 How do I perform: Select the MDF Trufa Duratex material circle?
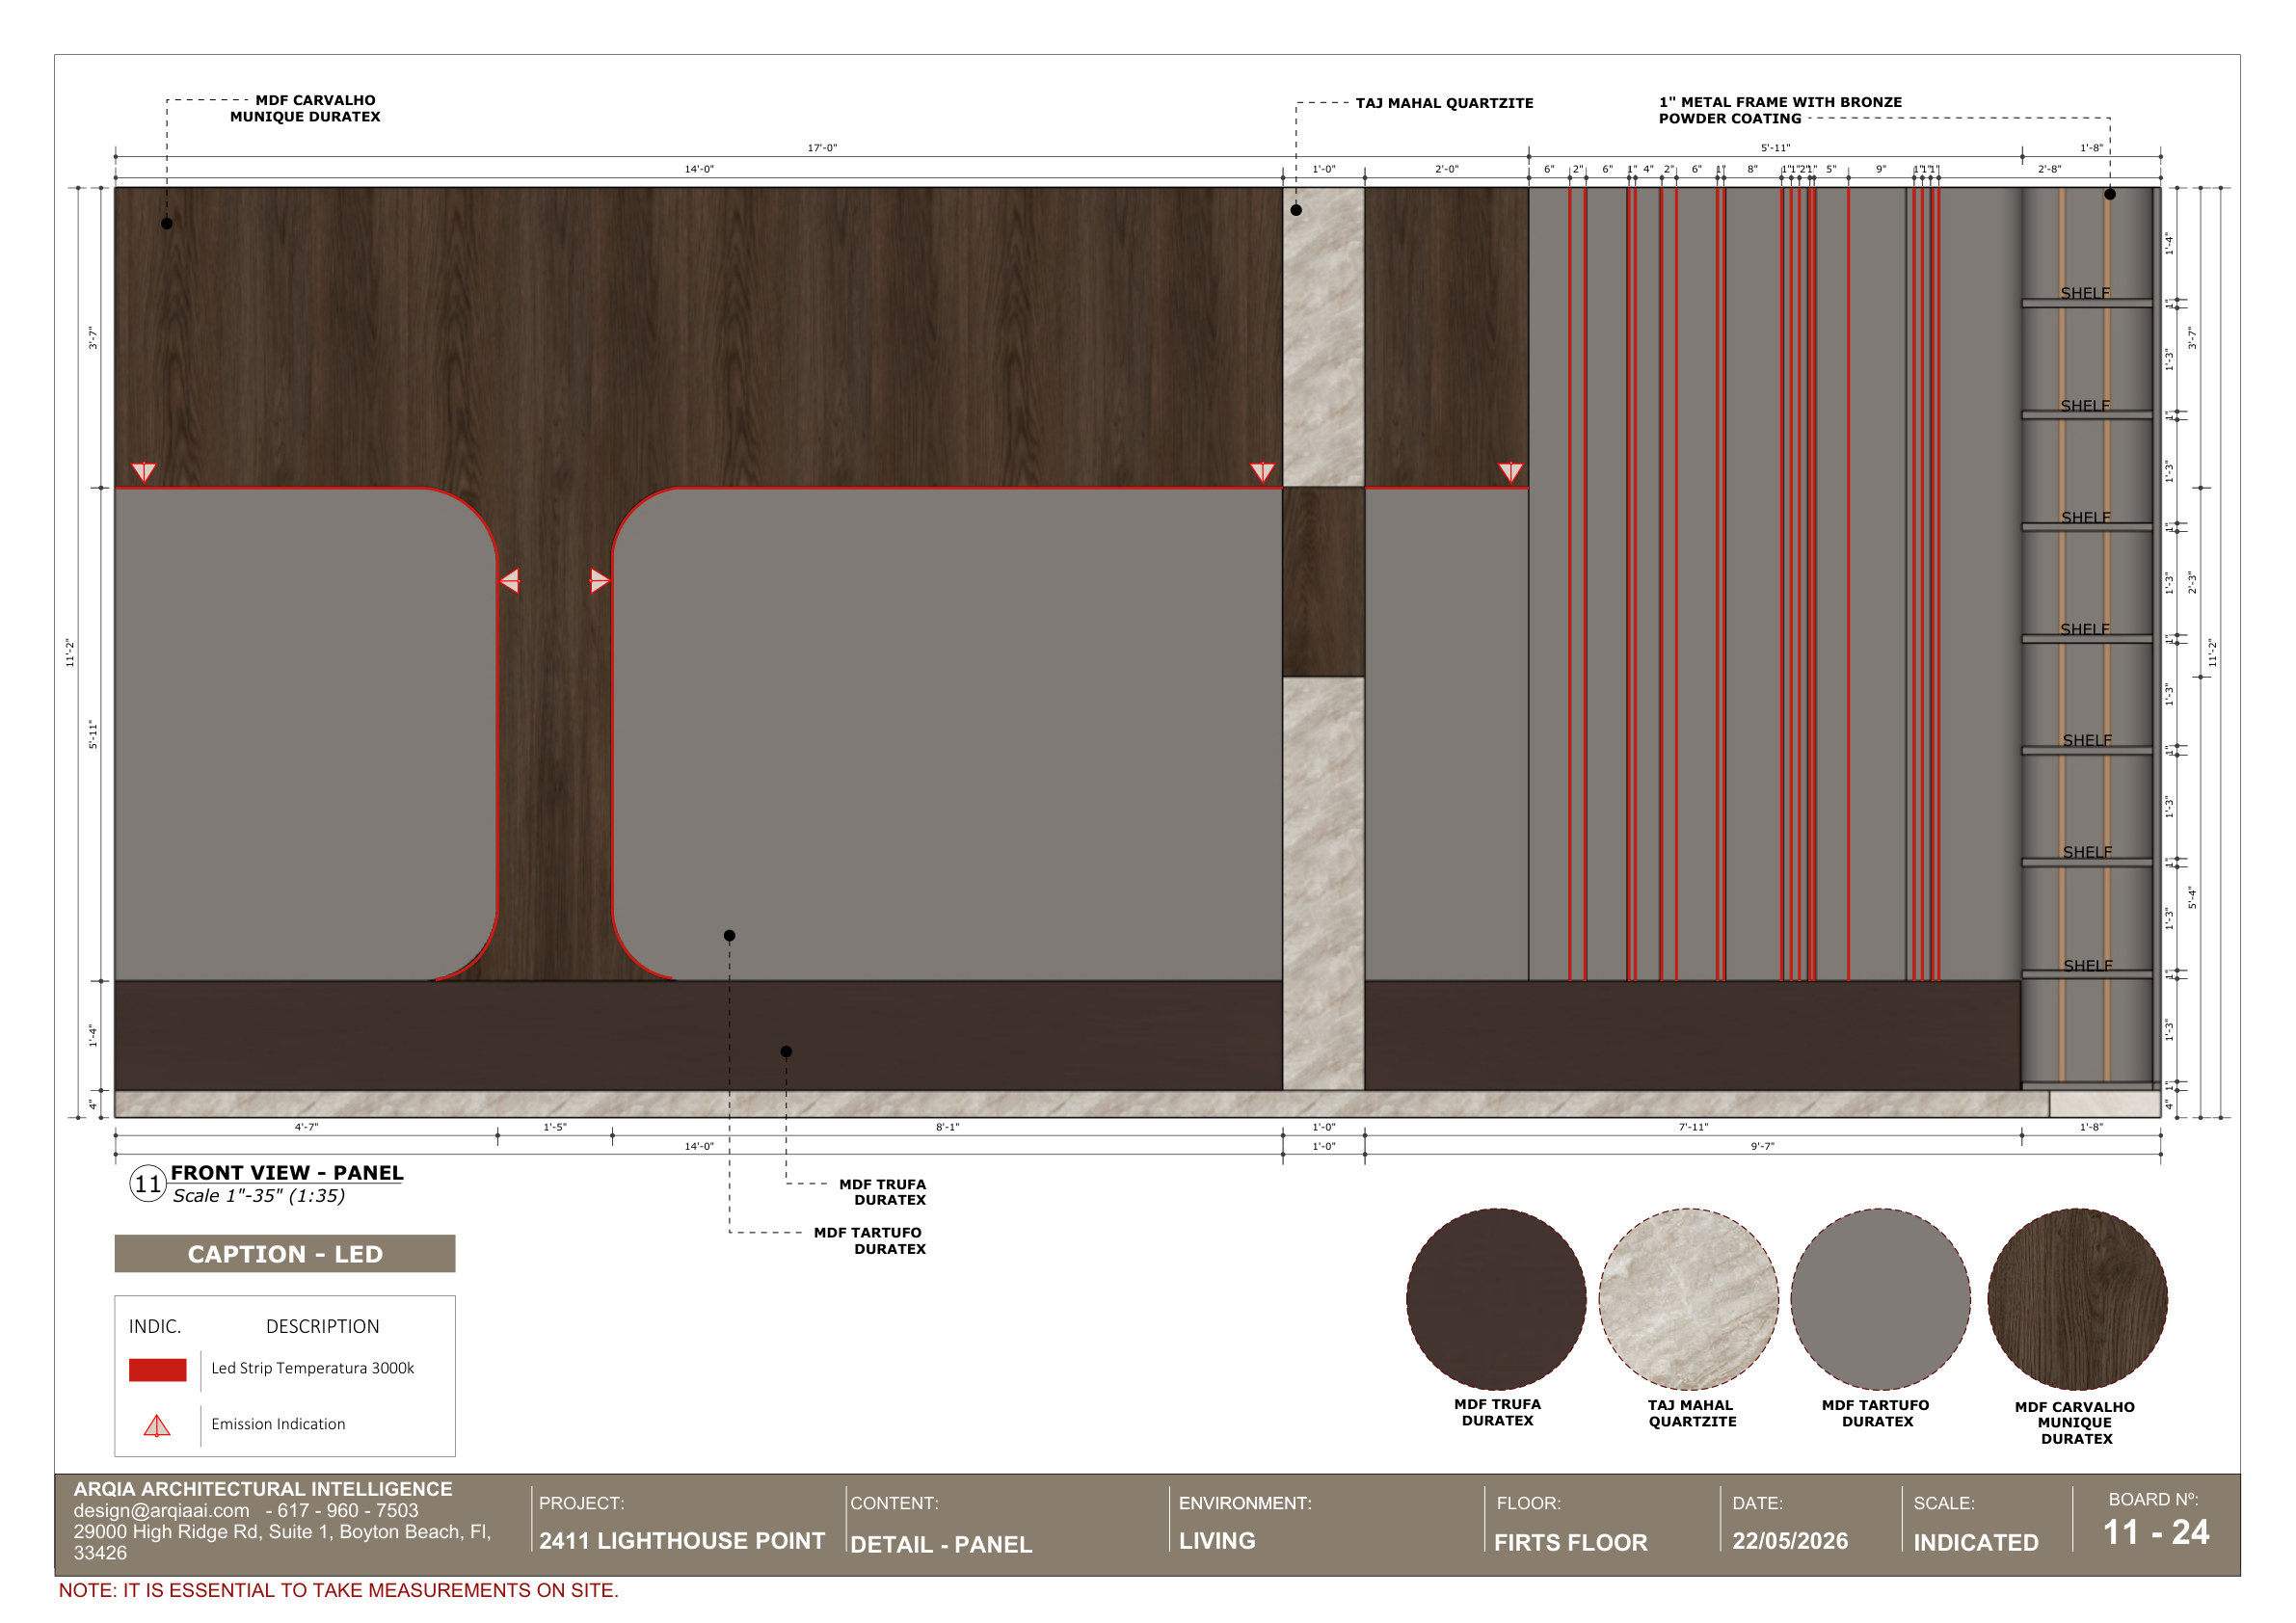pyautogui.click(x=1496, y=1299)
